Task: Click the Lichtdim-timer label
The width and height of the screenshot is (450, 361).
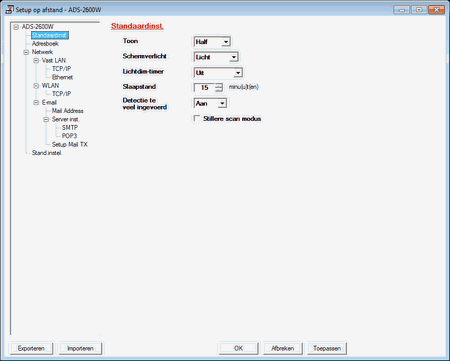Action: (143, 71)
